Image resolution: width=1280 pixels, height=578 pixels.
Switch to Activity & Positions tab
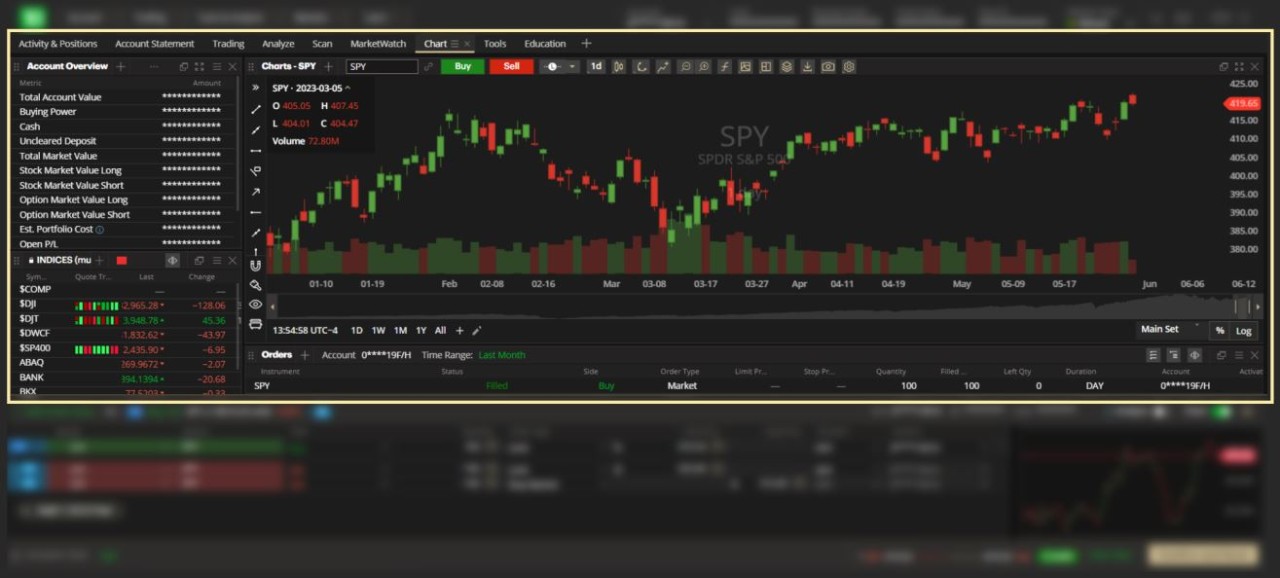tap(58, 44)
